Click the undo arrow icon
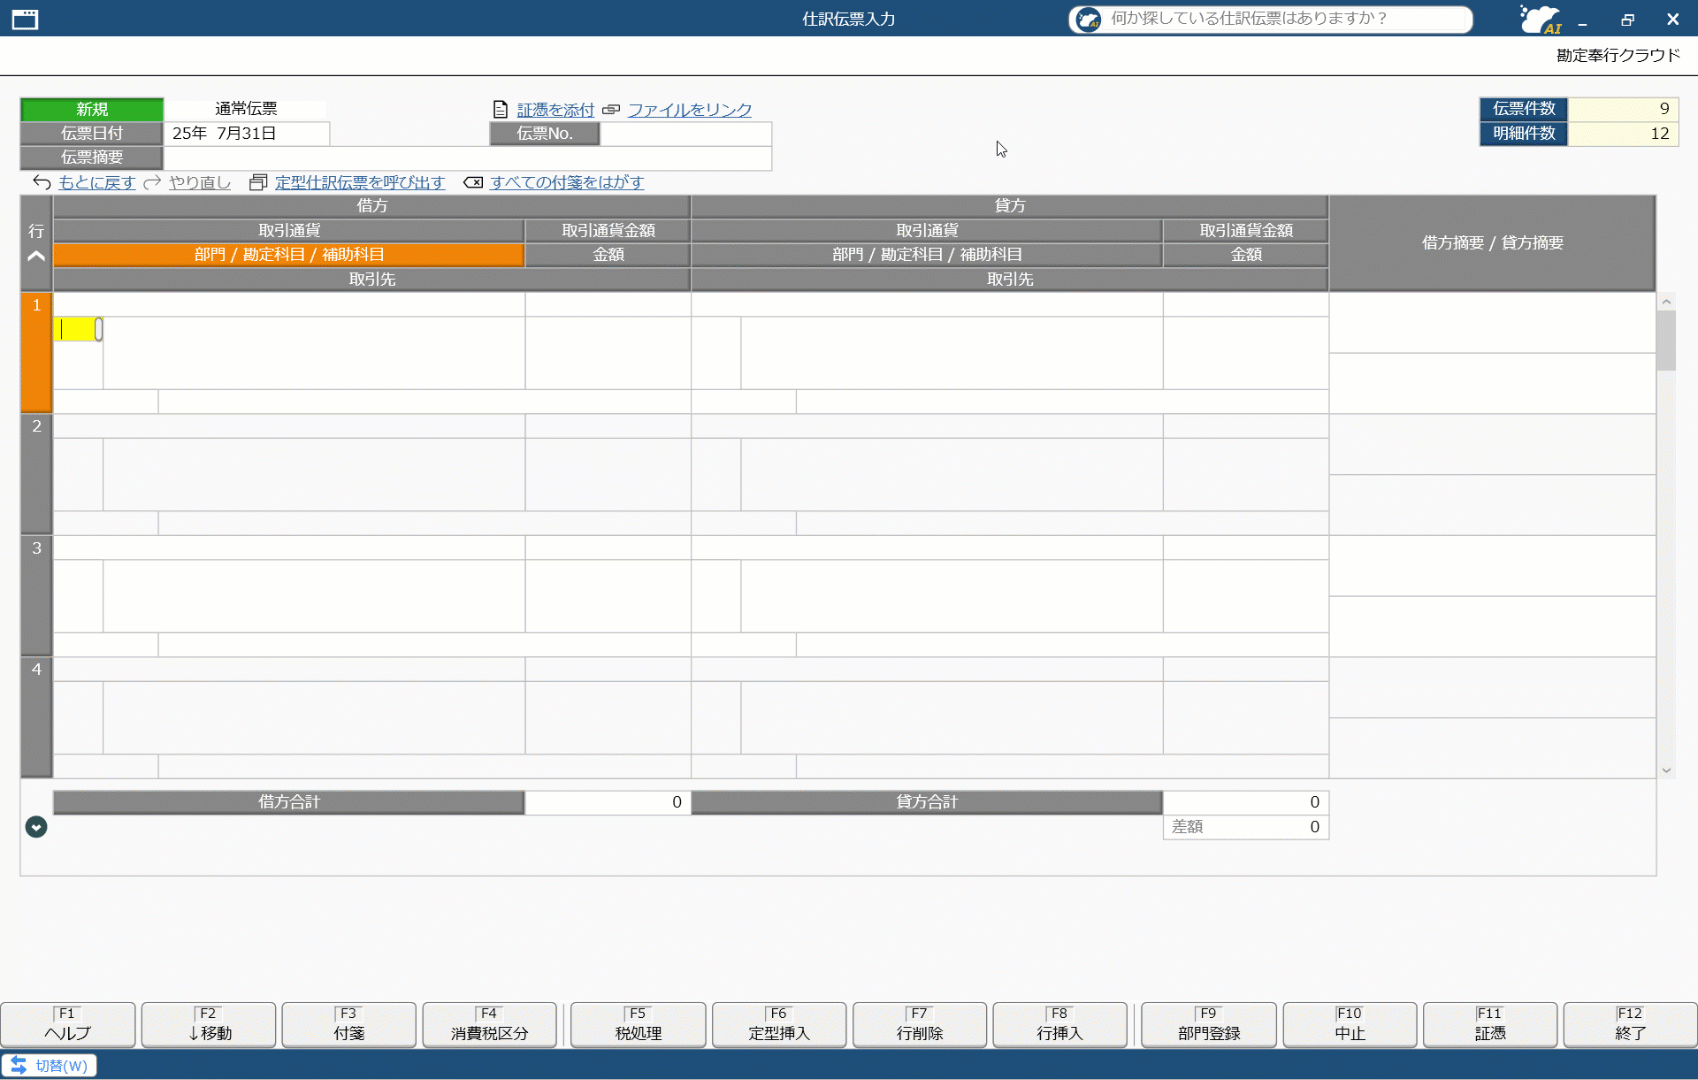The height and width of the screenshot is (1080, 1698). point(42,182)
